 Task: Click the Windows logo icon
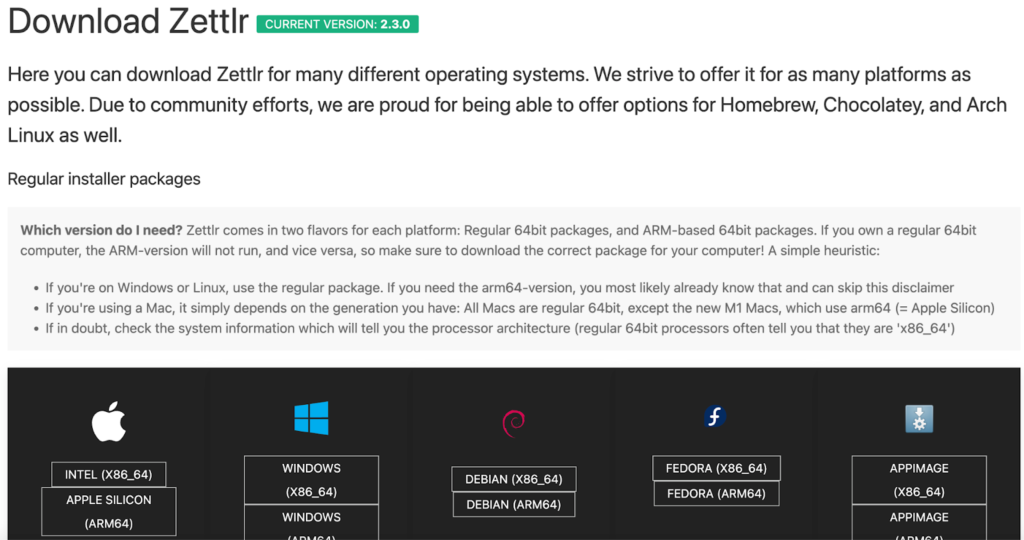(311, 418)
